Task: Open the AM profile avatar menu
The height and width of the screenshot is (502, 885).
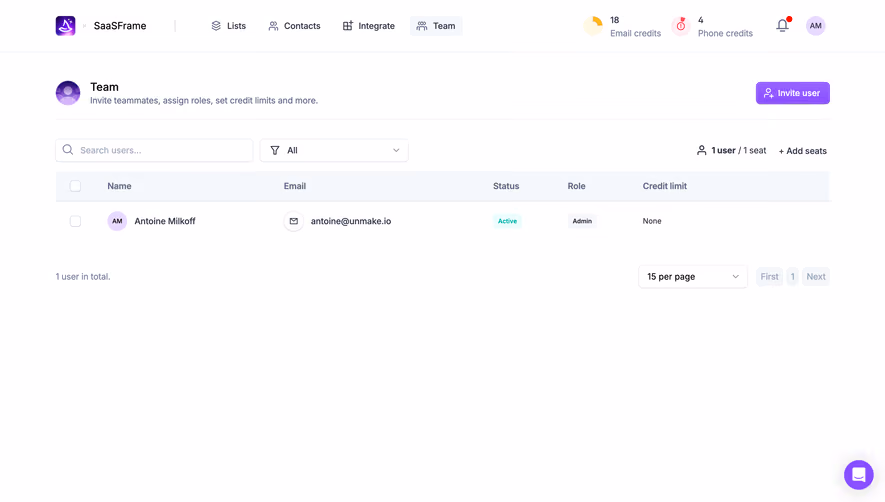Action: tap(816, 26)
